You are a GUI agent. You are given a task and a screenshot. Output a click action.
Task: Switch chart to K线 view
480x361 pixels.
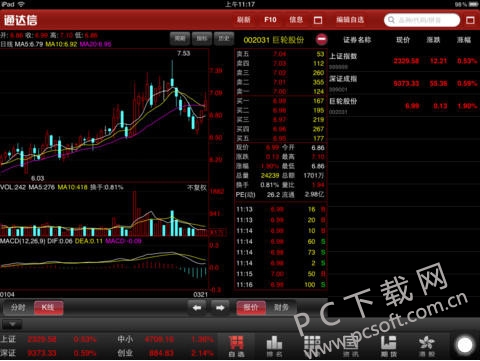coord(48,307)
